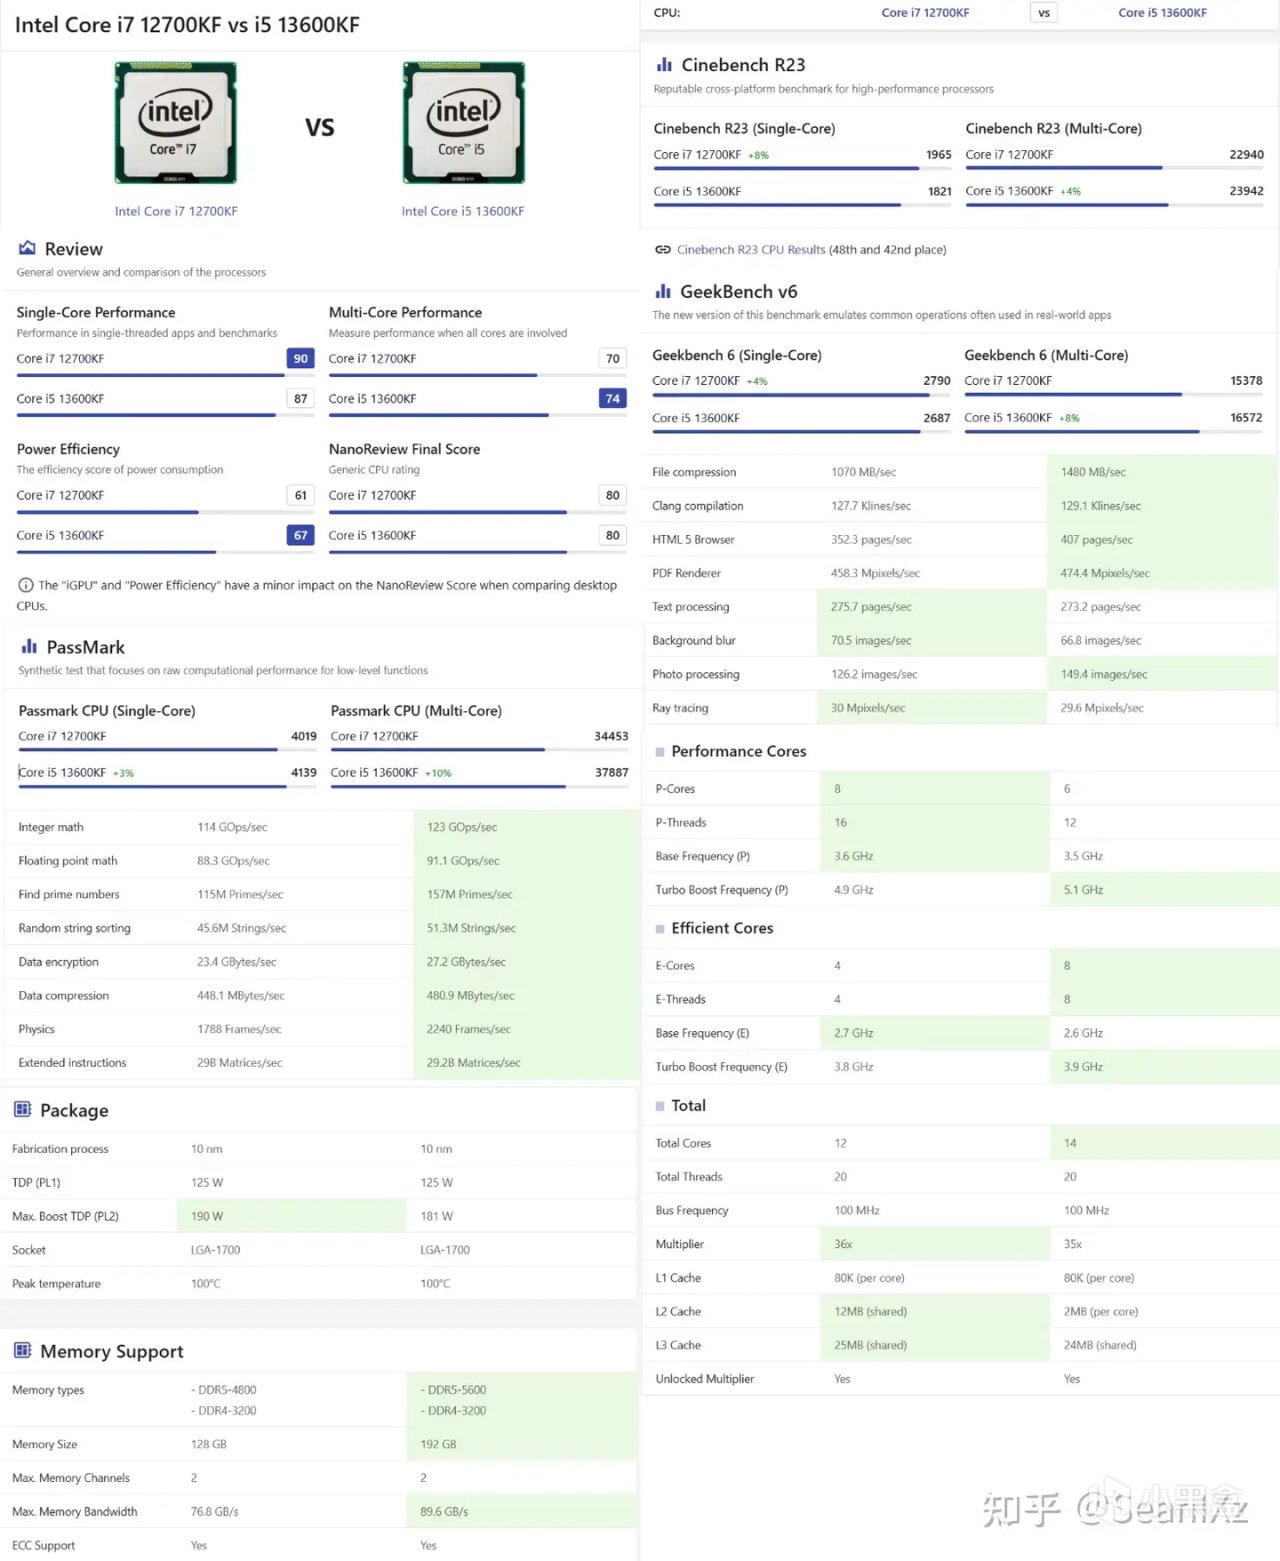The width and height of the screenshot is (1280, 1561).
Task: Click the info icon beside the iGPU note
Action: tap(25, 585)
